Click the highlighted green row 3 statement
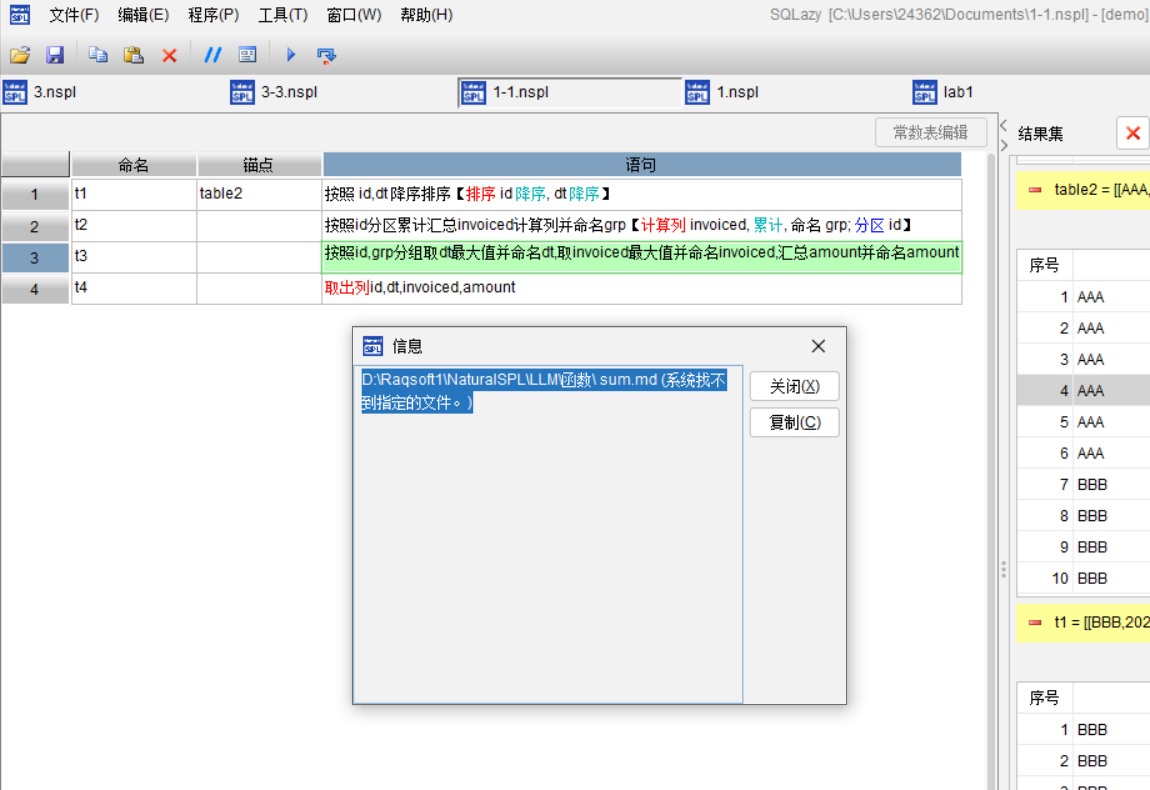The image size is (1150, 790). [642, 257]
